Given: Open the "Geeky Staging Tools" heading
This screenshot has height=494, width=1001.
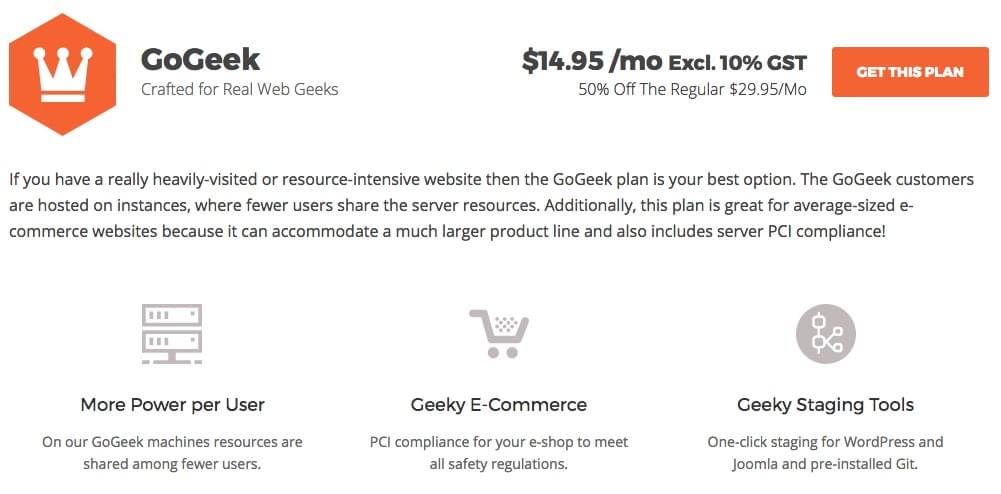Looking at the screenshot, I should pos(825,405).
